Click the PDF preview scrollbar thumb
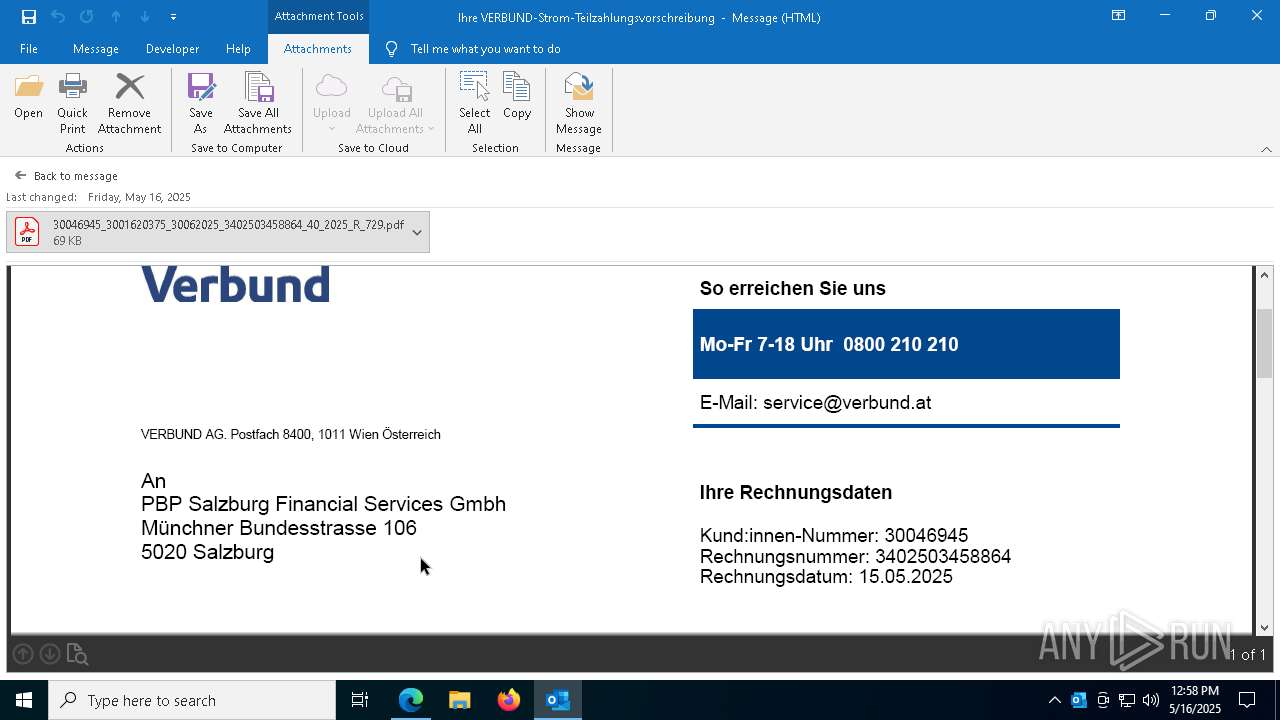This screenshot has width=1280, height=720. (x=1264, y=343)
